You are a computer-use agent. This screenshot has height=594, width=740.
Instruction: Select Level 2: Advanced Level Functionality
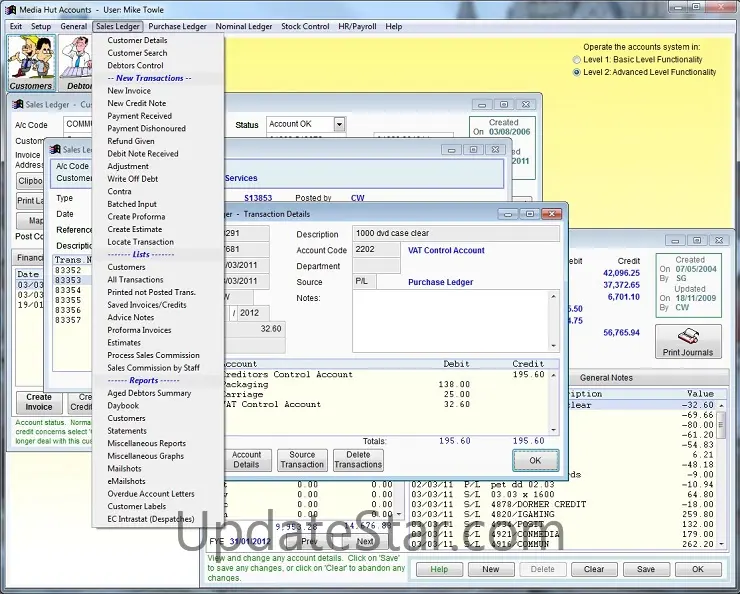tap(576, 72)
